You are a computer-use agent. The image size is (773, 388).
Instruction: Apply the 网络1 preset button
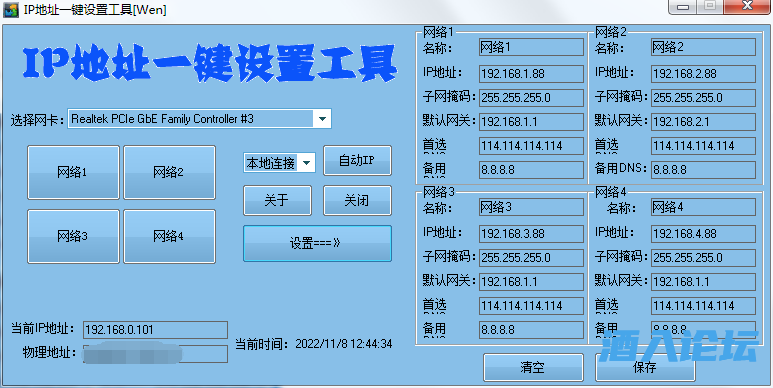point(73,173)
